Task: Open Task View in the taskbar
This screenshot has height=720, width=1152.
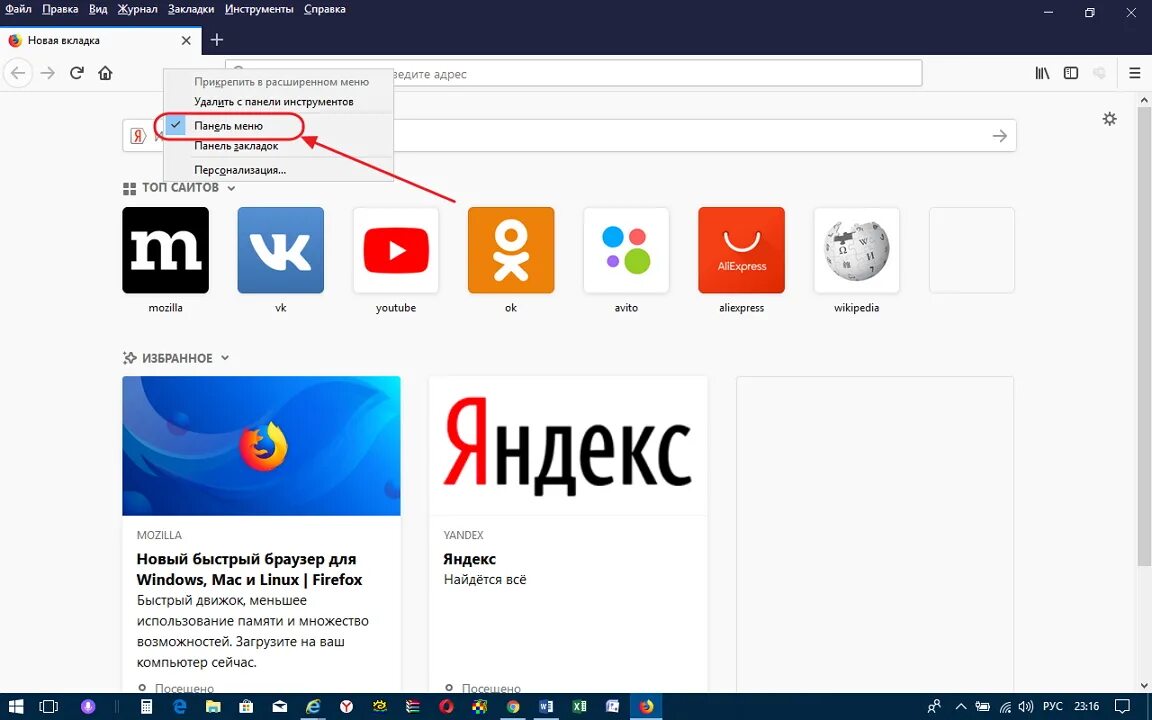Action: click(x=48, y=707)
